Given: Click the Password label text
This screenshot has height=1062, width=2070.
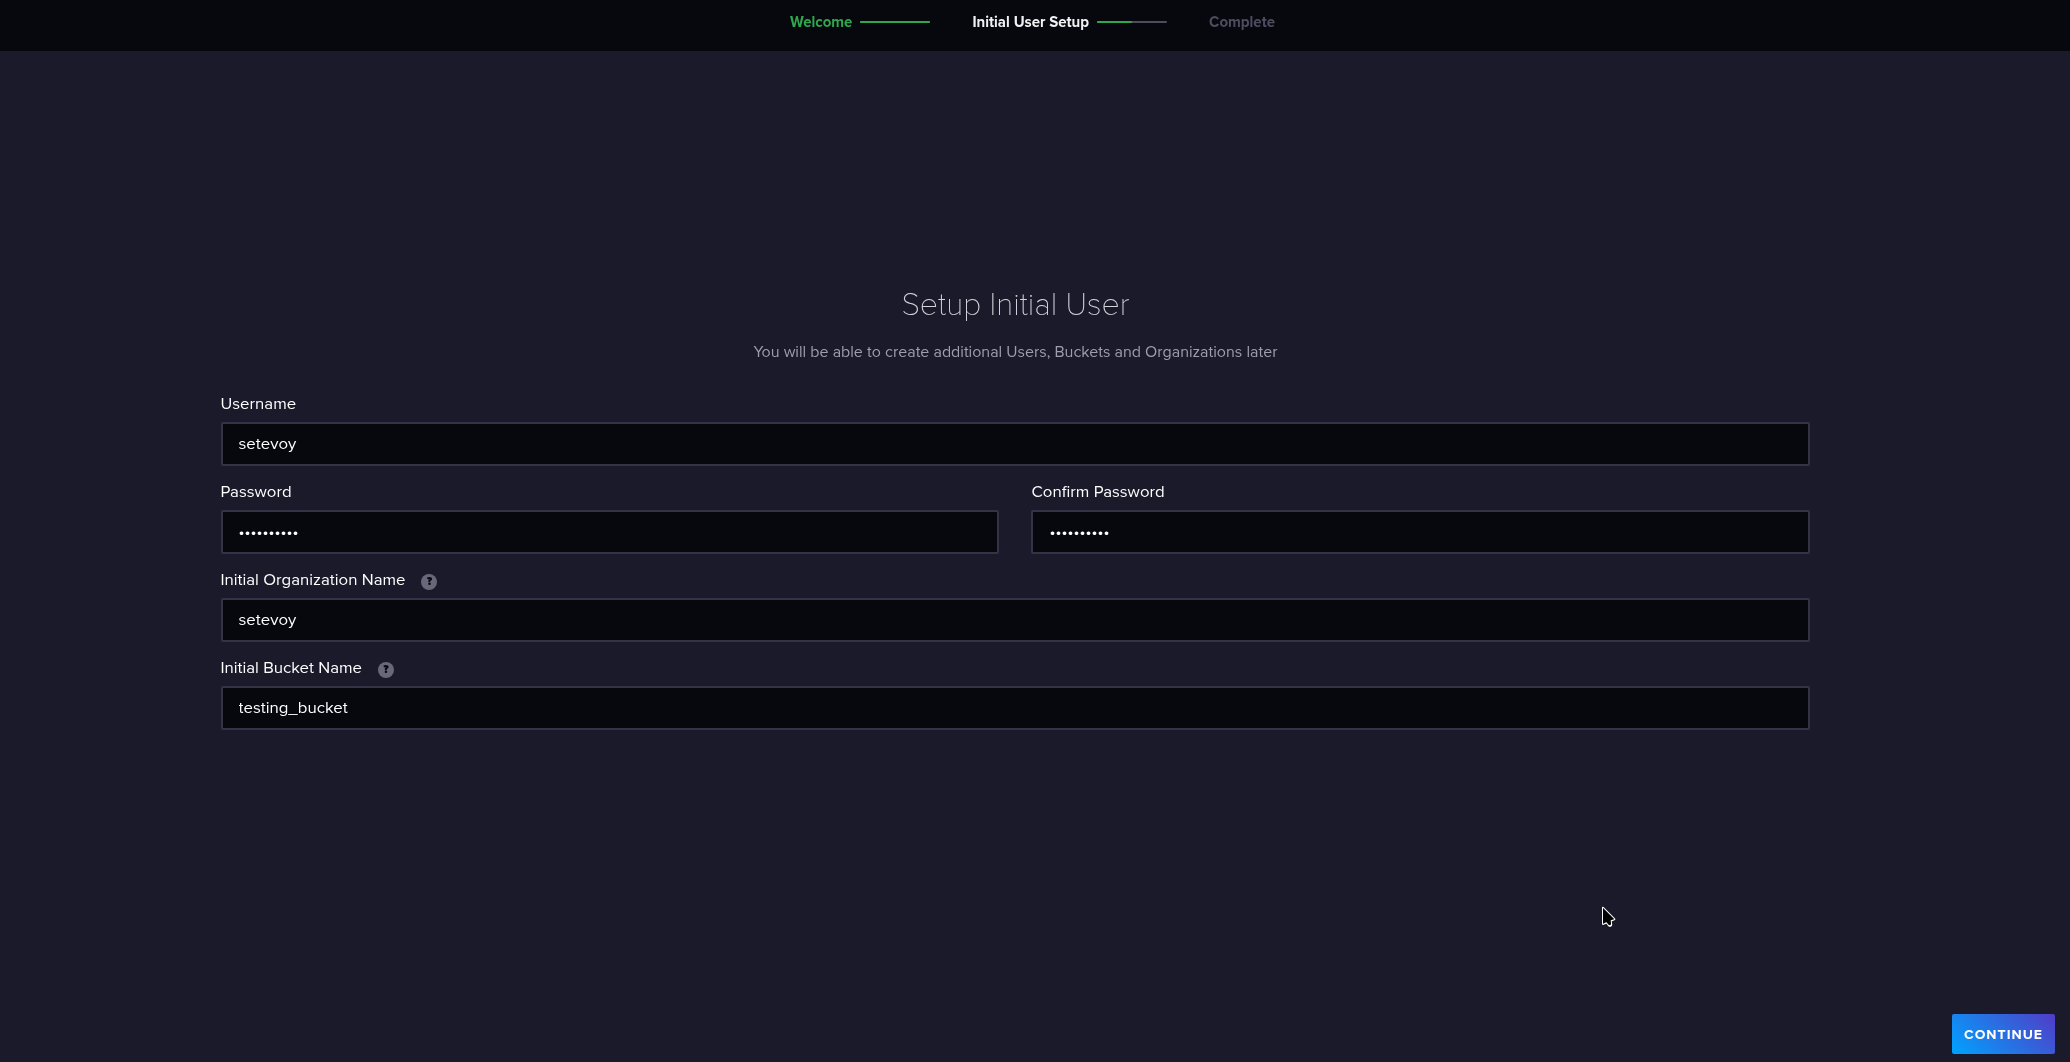Looking at the screenshot, I should 256,492.
